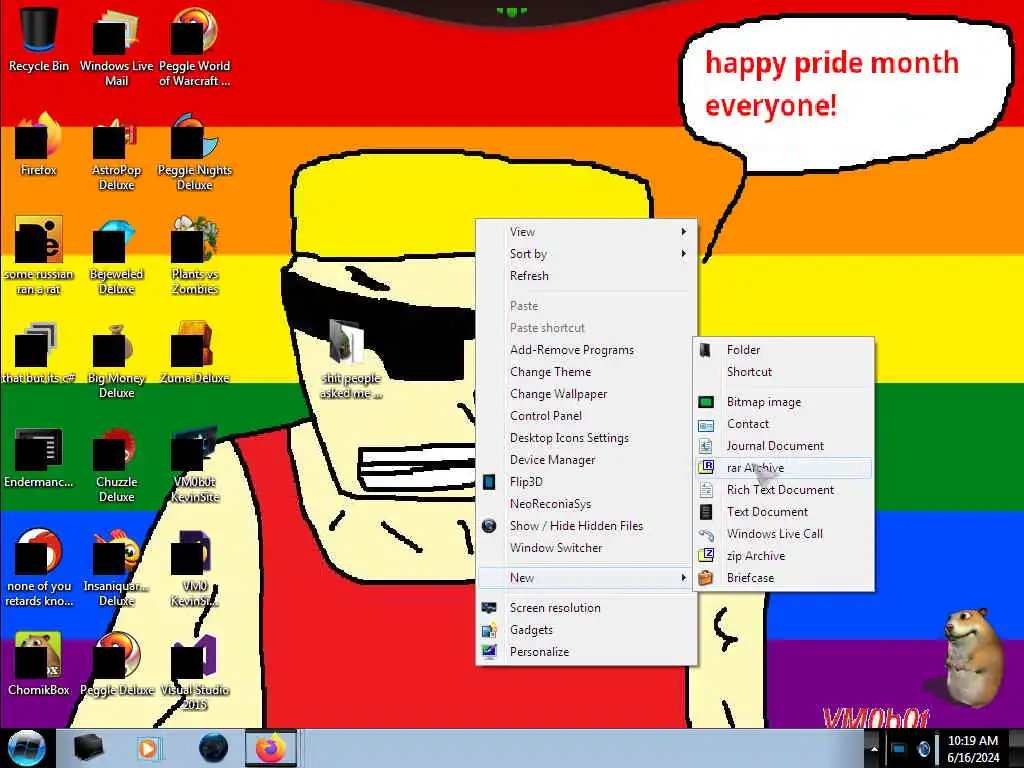Choose Windows Live Call entry
1024x768 pixels.
coord(784,534)
